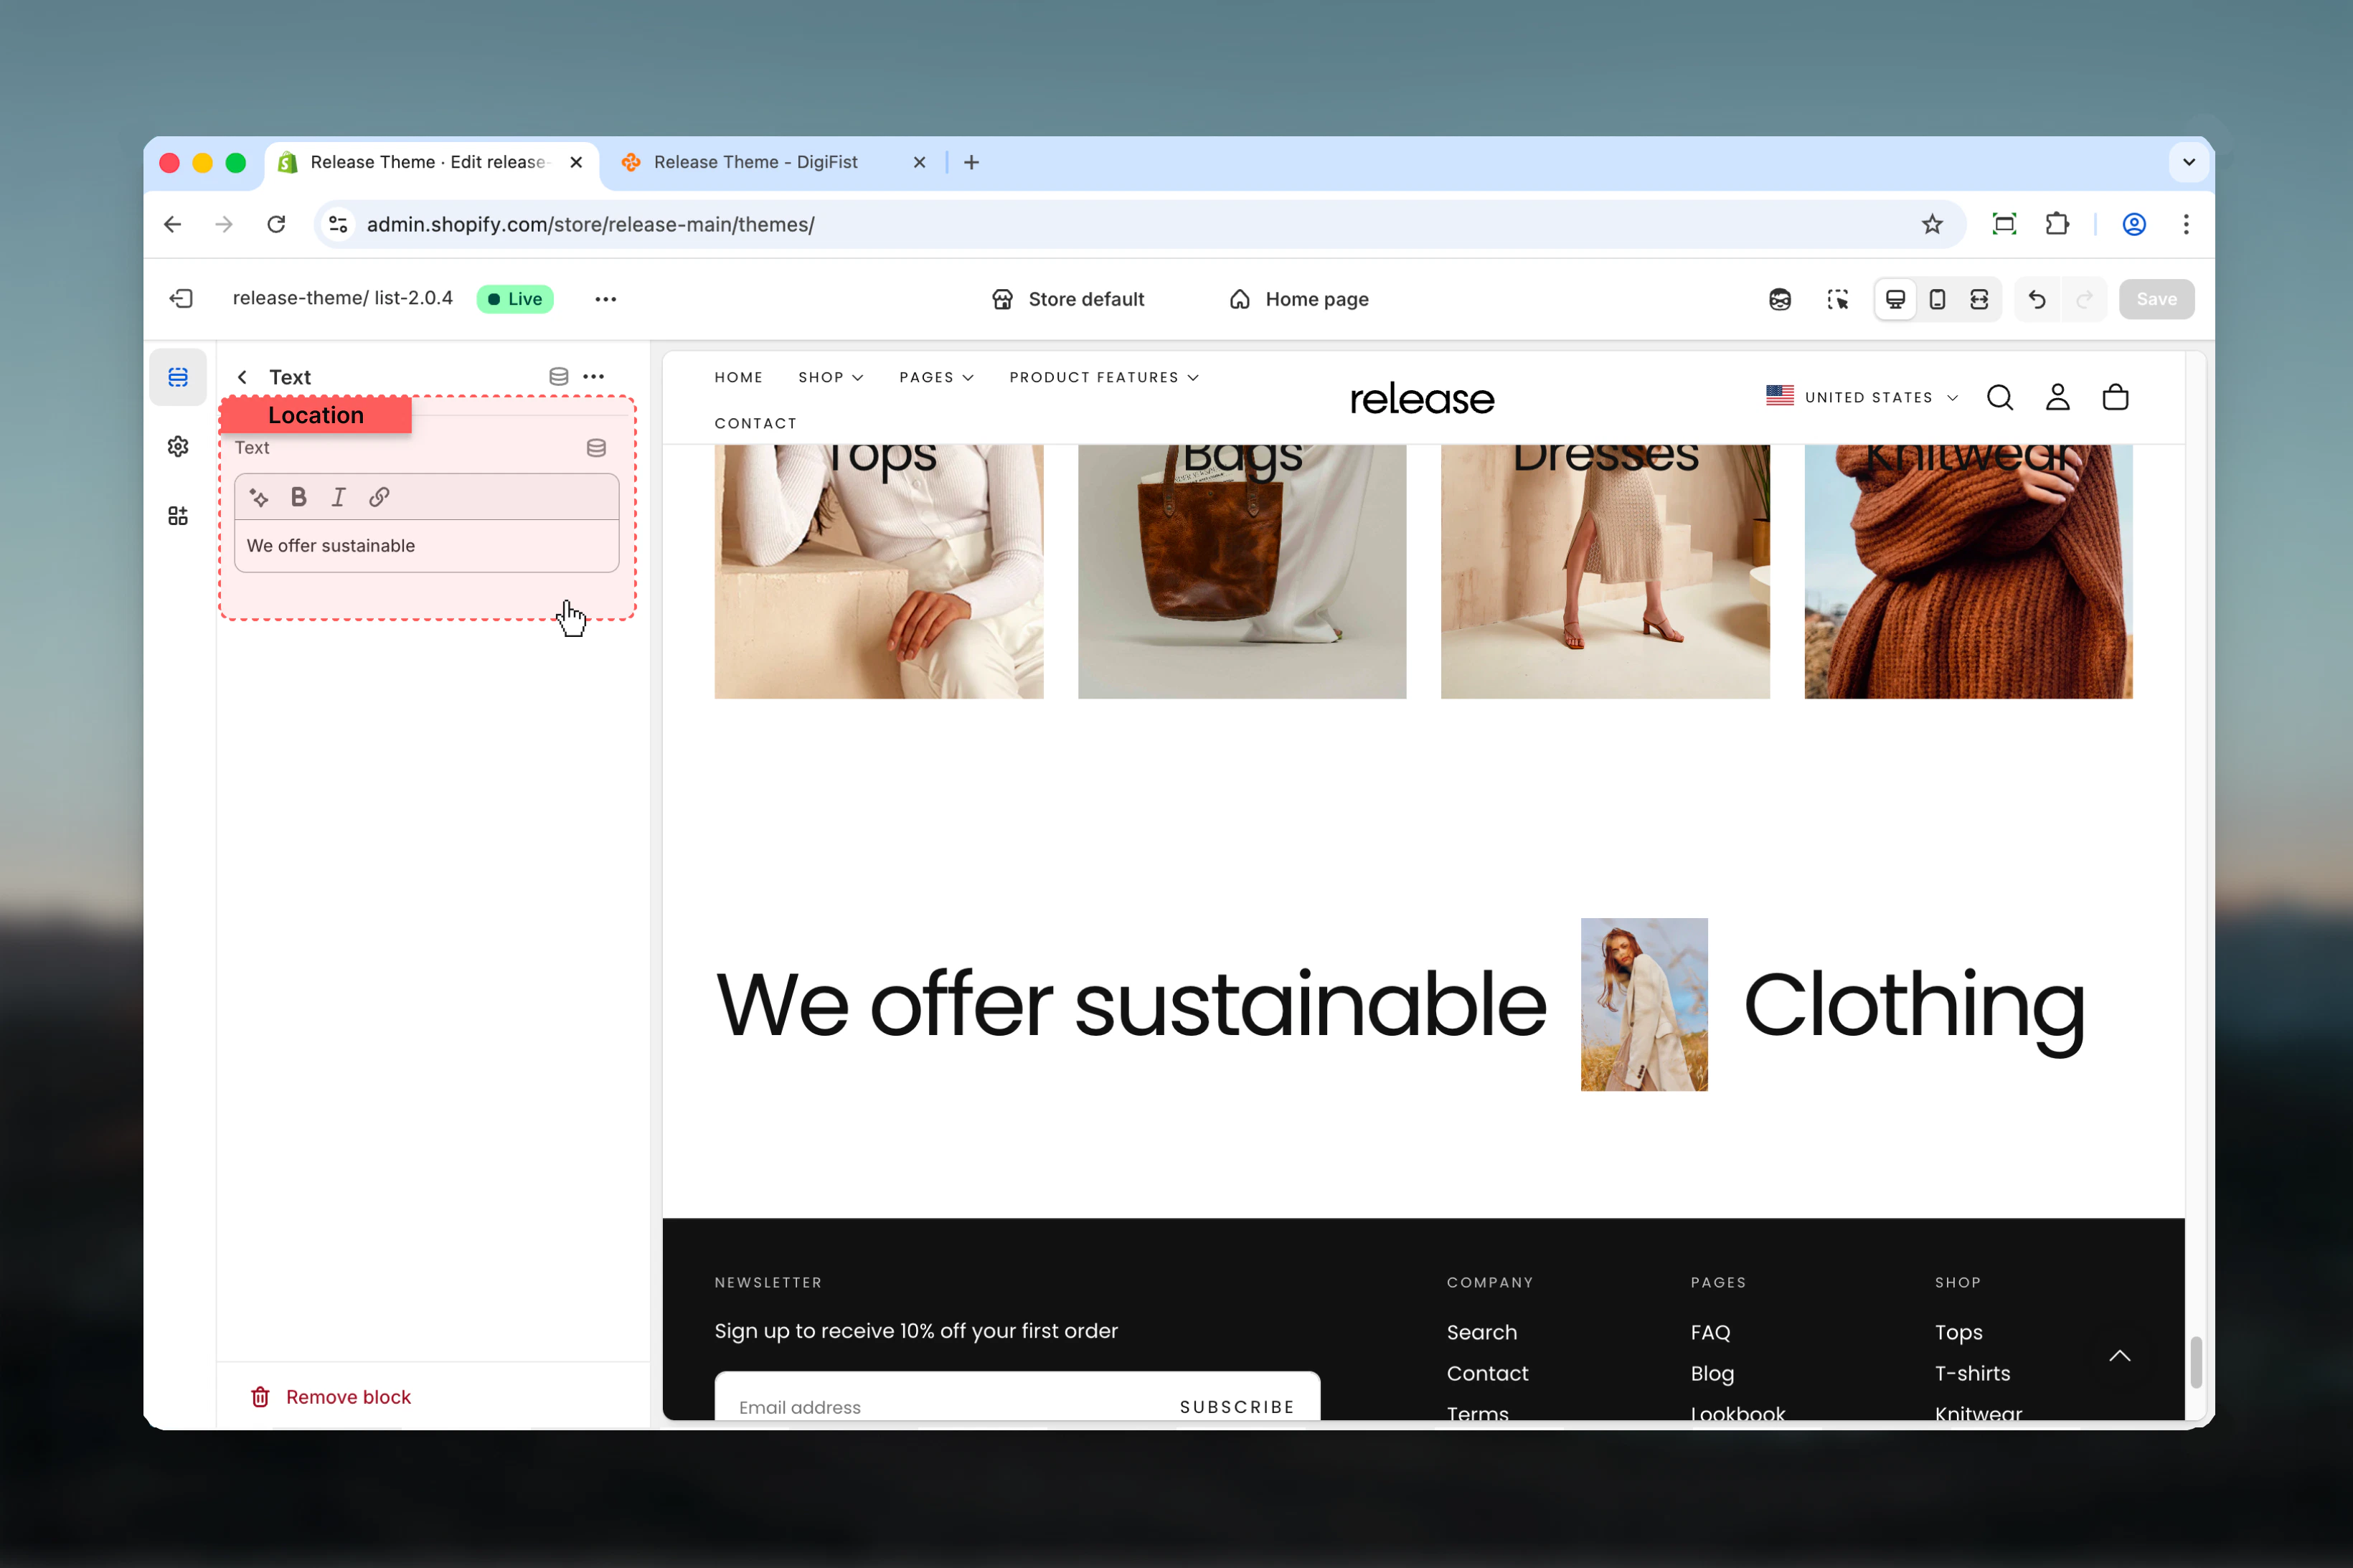2353x1568 pixels.
Task: Click the Save button
Action: click(2156, 299)
